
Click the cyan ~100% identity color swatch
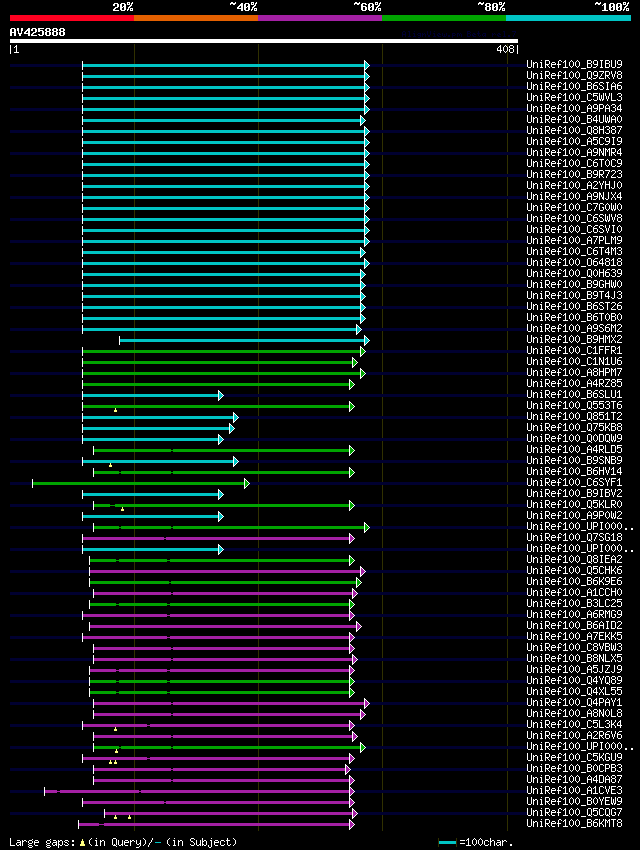pos(568,18)
